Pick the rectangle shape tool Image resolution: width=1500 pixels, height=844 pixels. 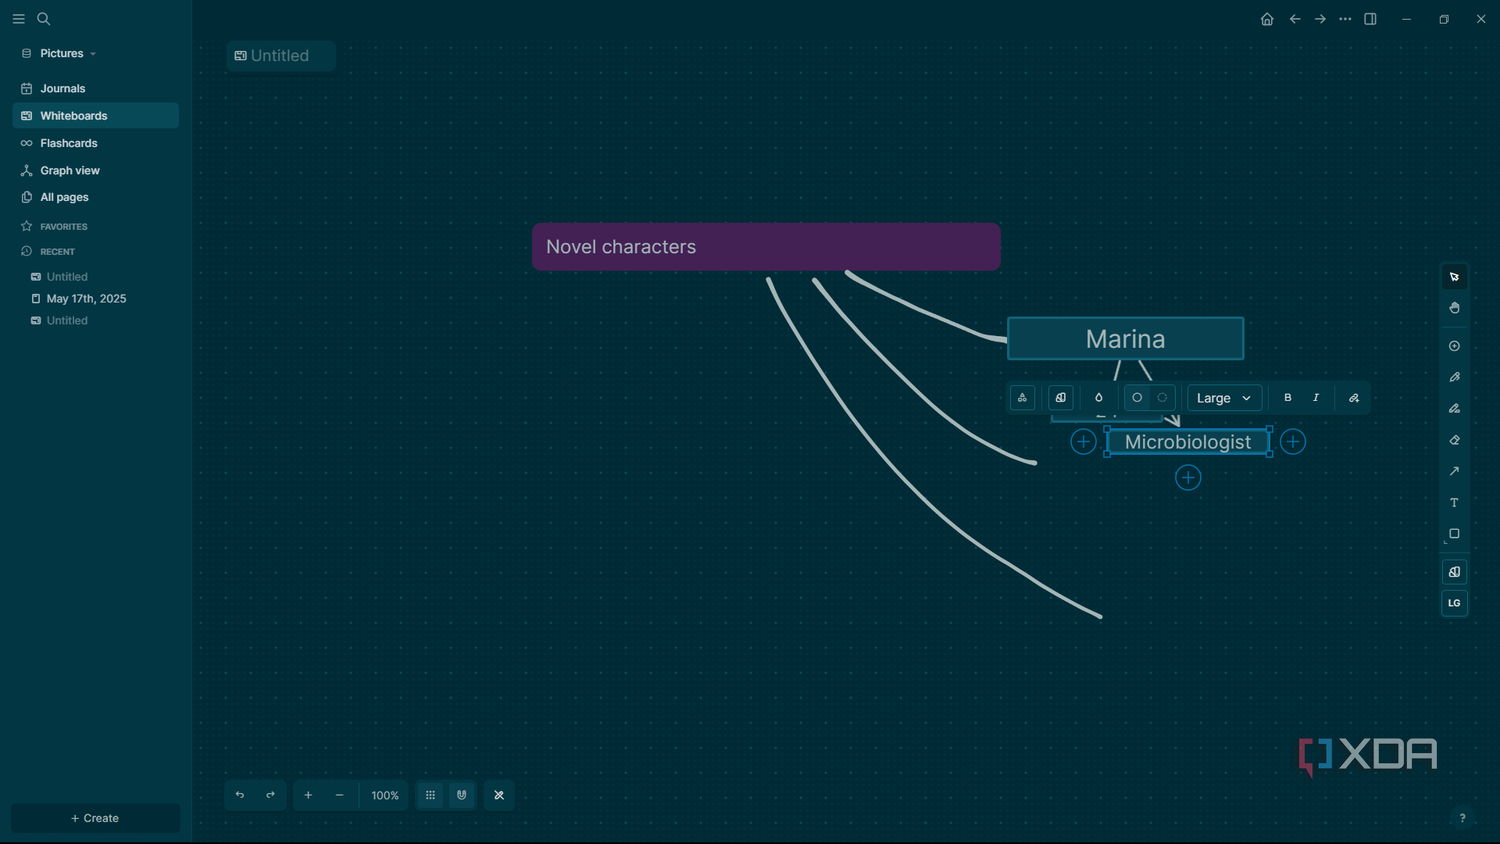coord(1454,534)
